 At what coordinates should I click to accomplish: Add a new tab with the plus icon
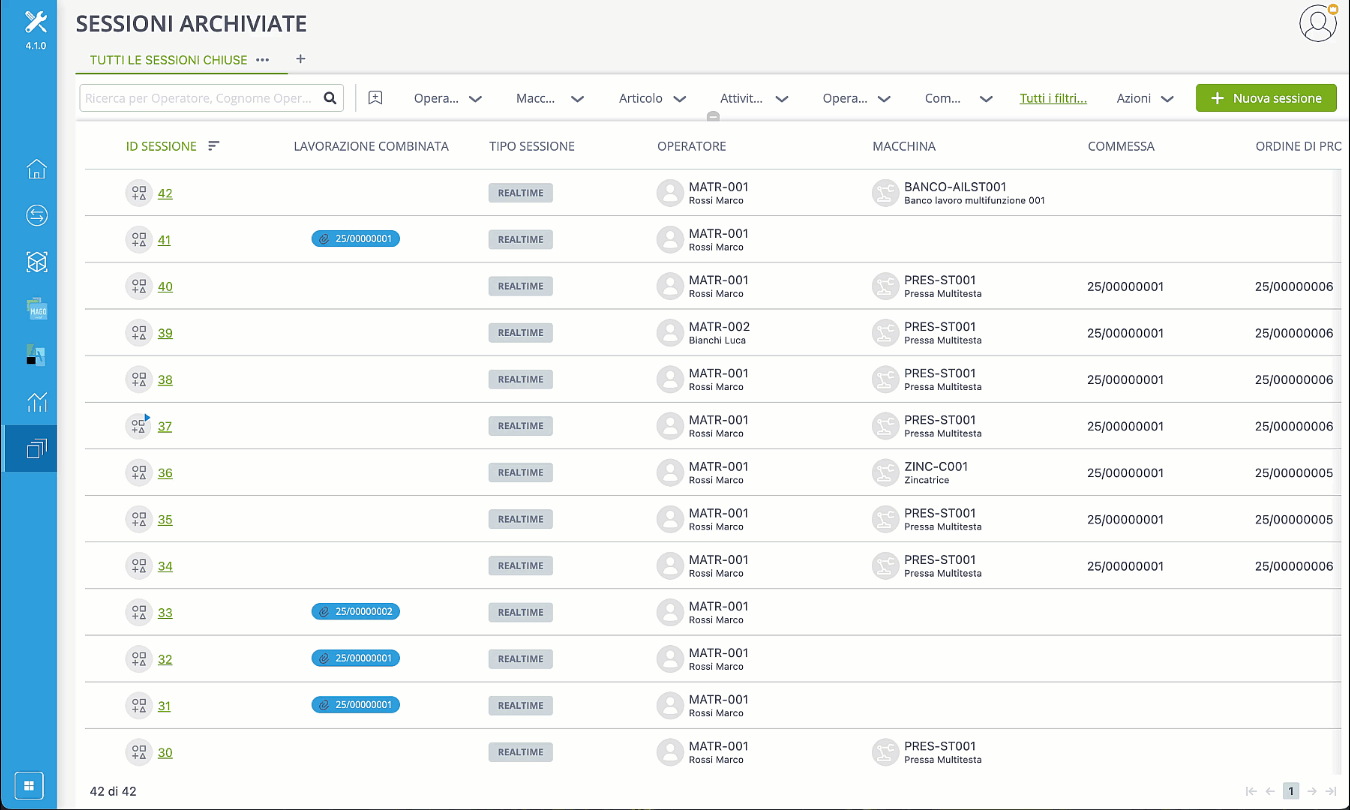coord(300,59)
